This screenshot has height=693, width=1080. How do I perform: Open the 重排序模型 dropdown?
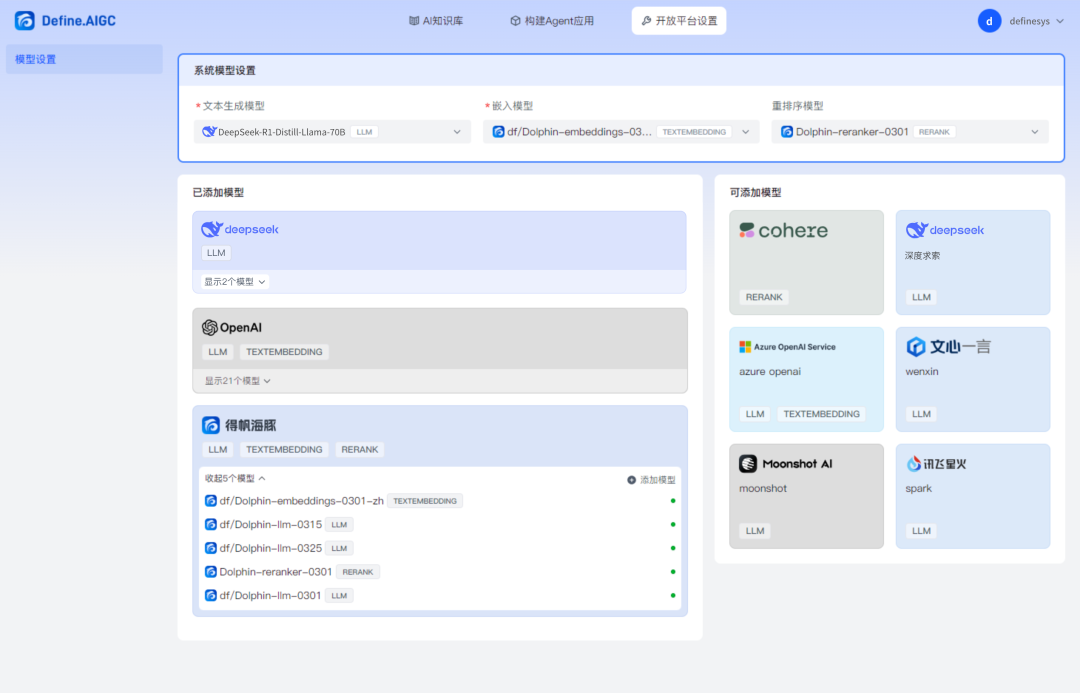[x=910, y=132]
